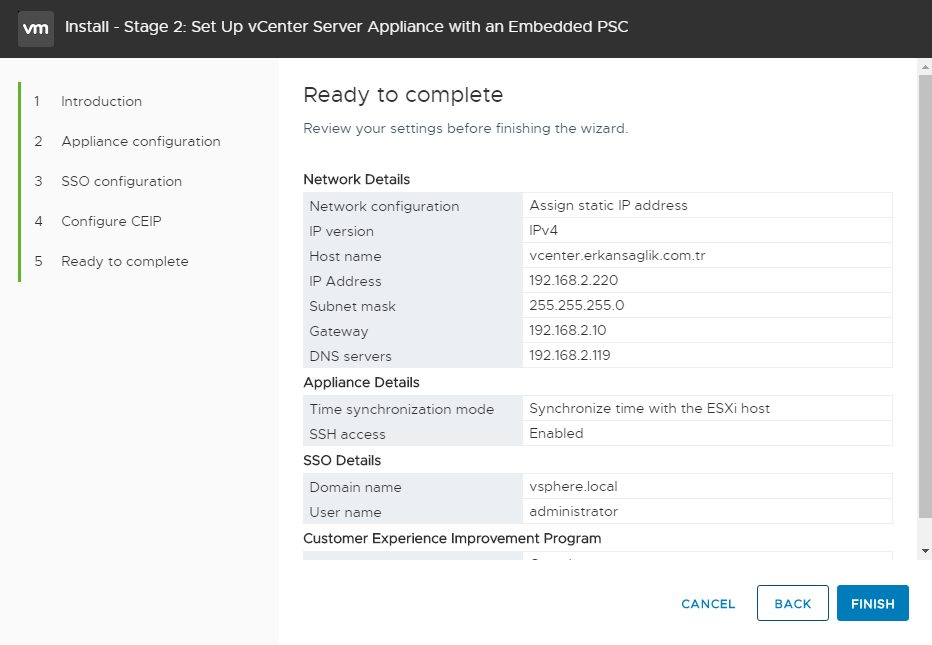
Task: Click SSH access Enabled value
Action: [556, 433]
